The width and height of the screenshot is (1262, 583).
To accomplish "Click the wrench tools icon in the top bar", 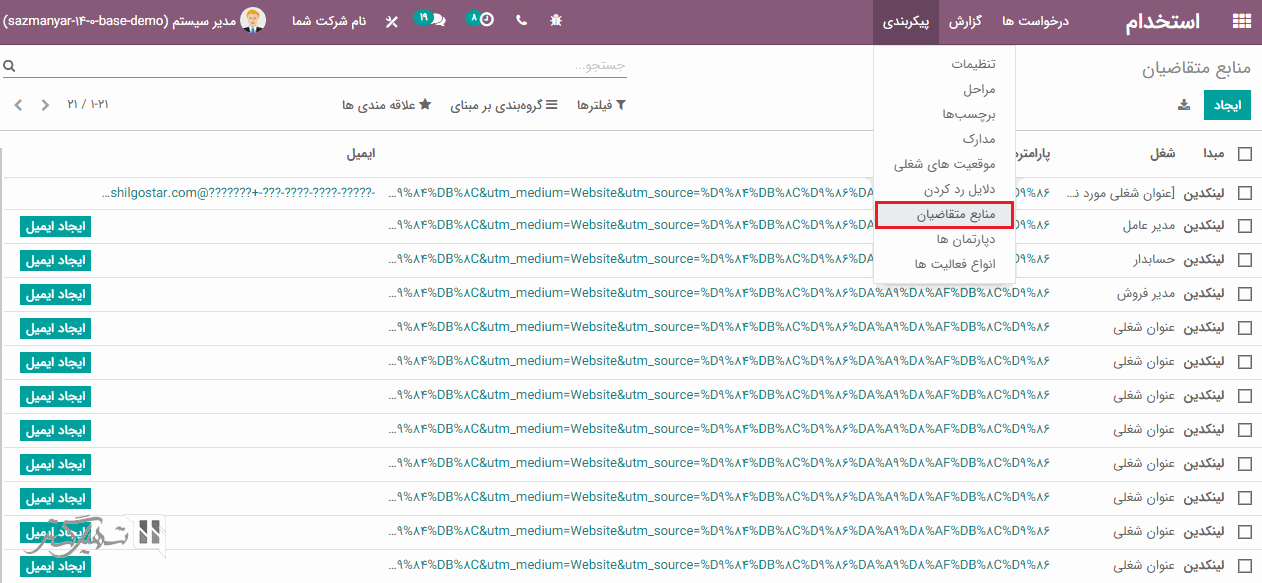I will (391, 21).
